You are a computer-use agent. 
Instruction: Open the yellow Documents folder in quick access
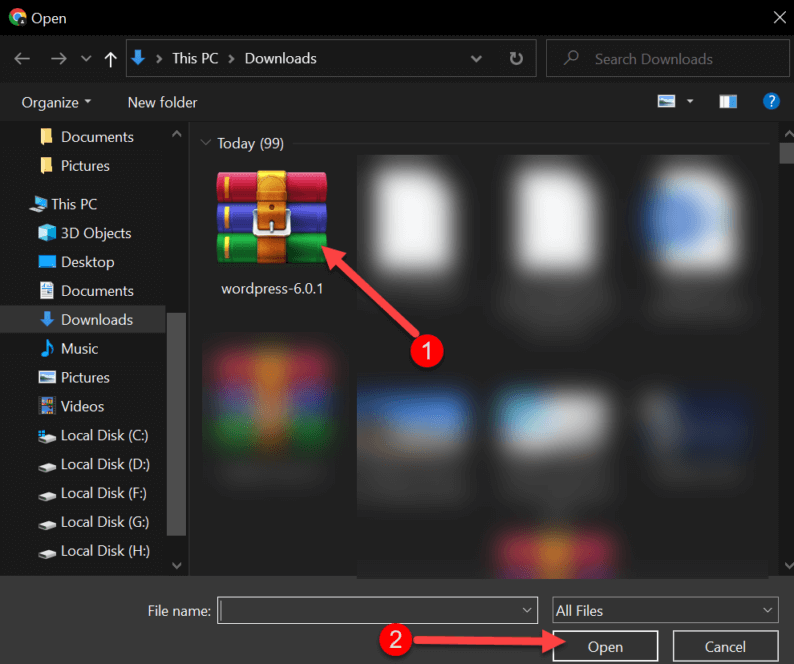click(87, 137)
